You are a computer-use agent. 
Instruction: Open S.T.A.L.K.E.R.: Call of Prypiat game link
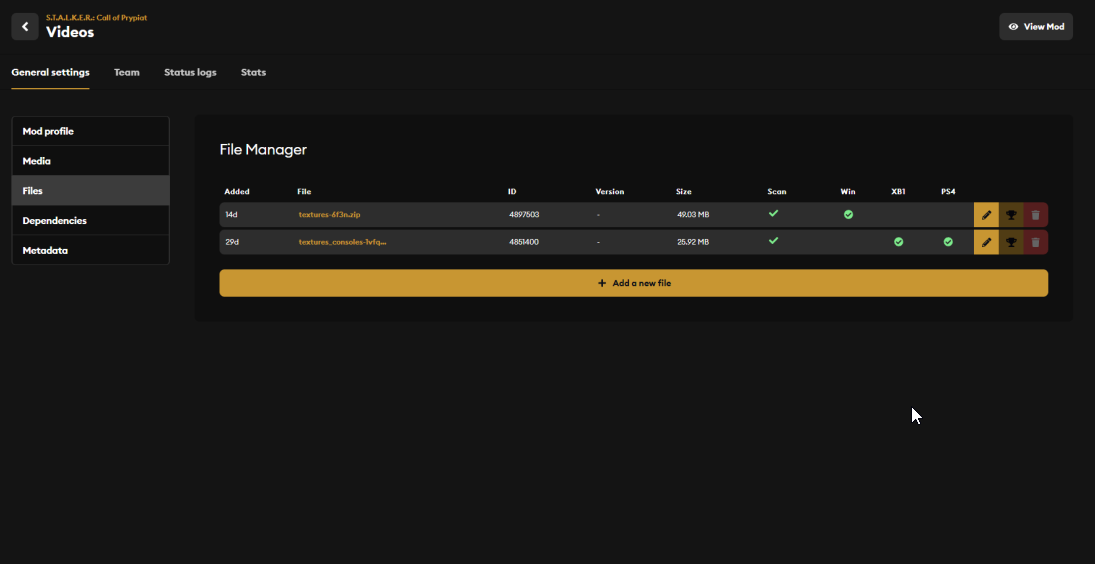[96, 17]
